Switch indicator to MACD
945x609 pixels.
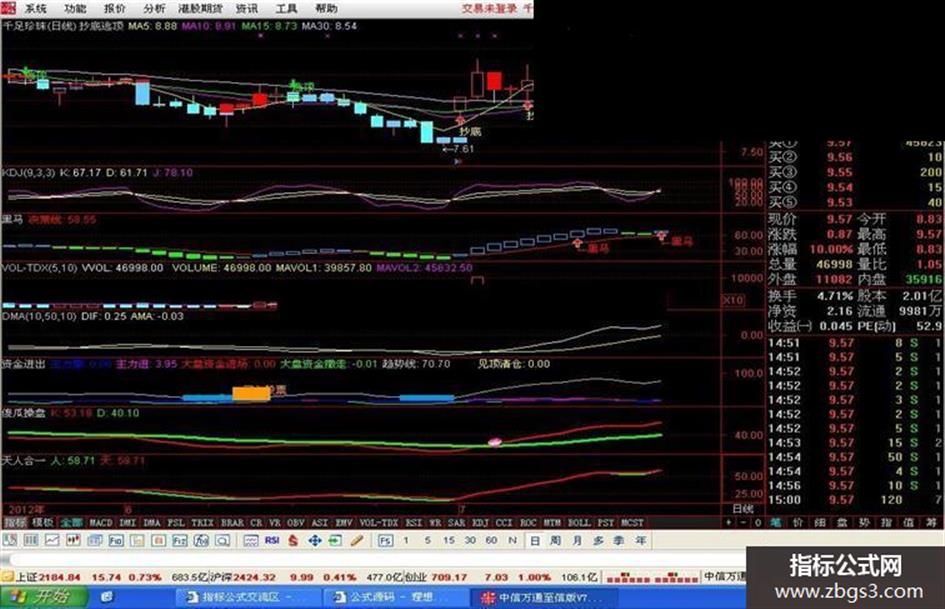tap(101, 522)
